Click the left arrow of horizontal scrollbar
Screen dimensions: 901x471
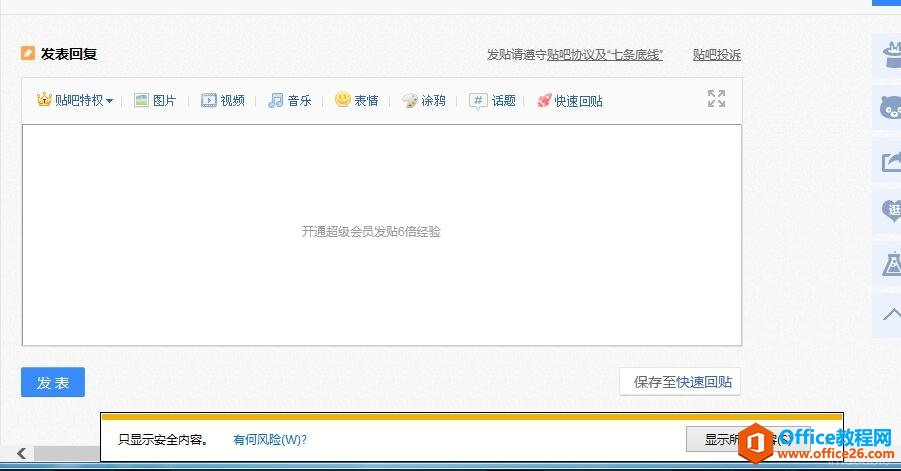click(21, 453)
